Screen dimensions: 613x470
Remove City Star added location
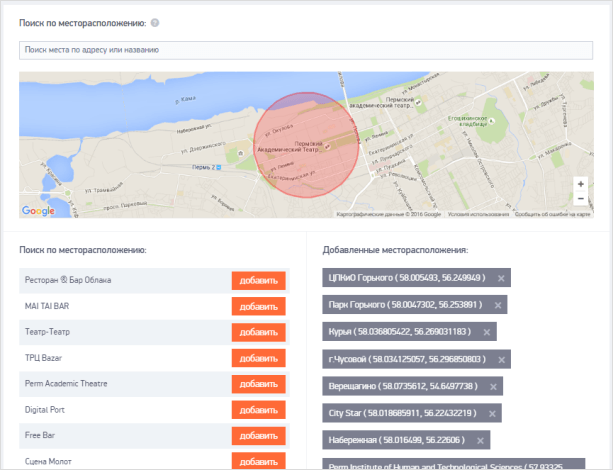pos(492,414)
